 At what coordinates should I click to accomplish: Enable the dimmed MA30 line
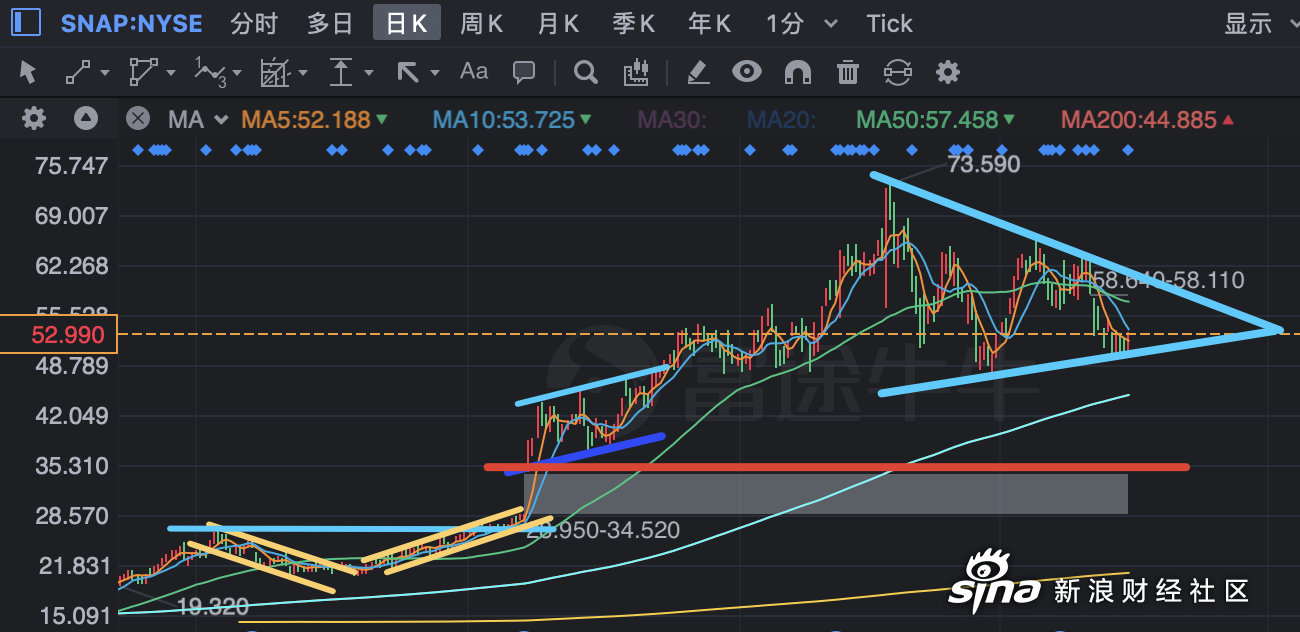pyautogui.click(x=673, y=120)
